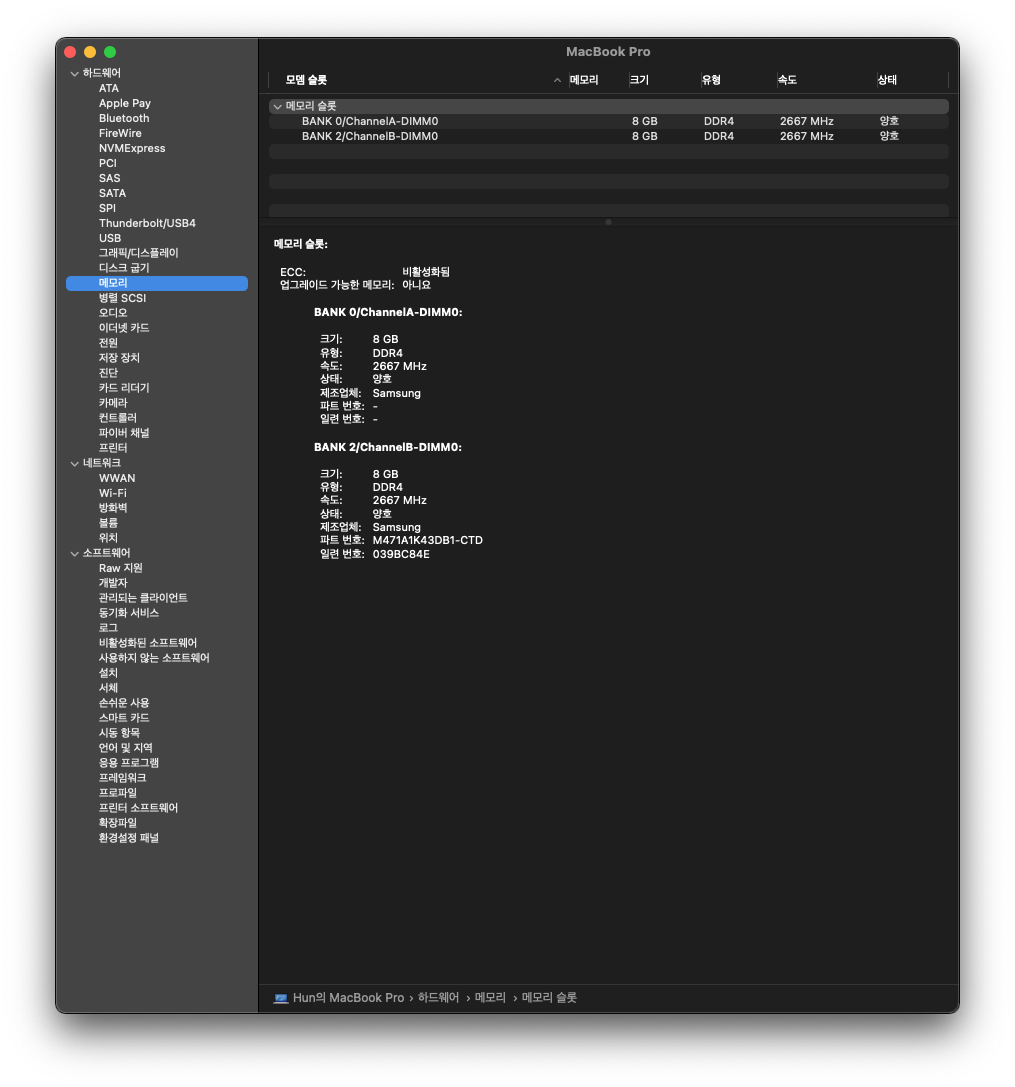Open 응용 프로그램 software info
This screenshot has height=1087, width=1015.
click(129, 763)
